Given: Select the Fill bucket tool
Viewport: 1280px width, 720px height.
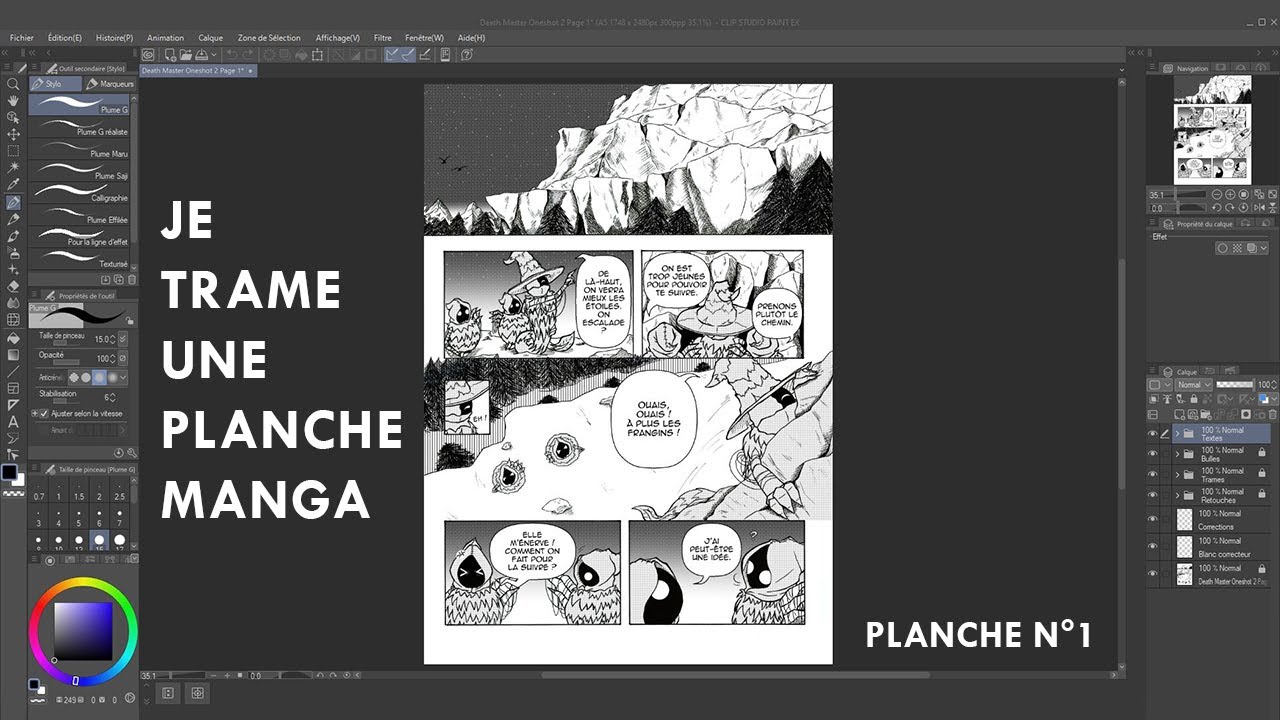Looking at the screenshot, I should pos(13,337).
